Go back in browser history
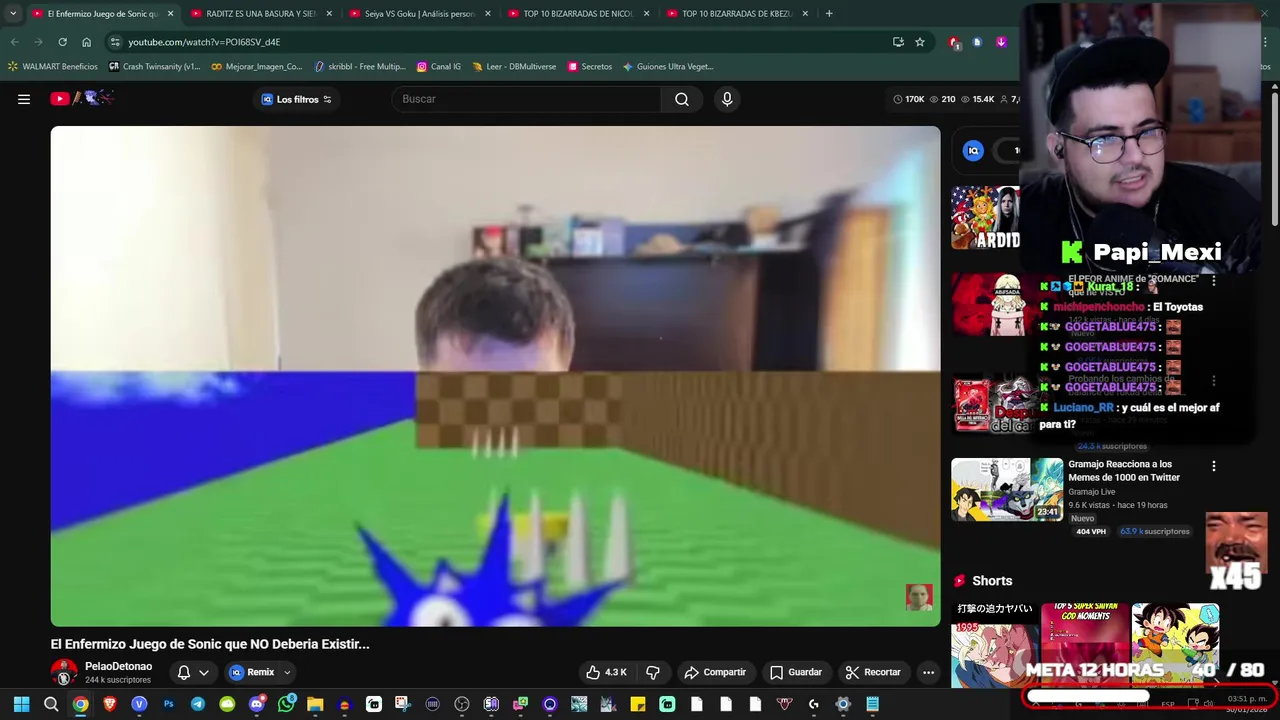The height and width of the screenshot is (720, 1280). point(14,42)
